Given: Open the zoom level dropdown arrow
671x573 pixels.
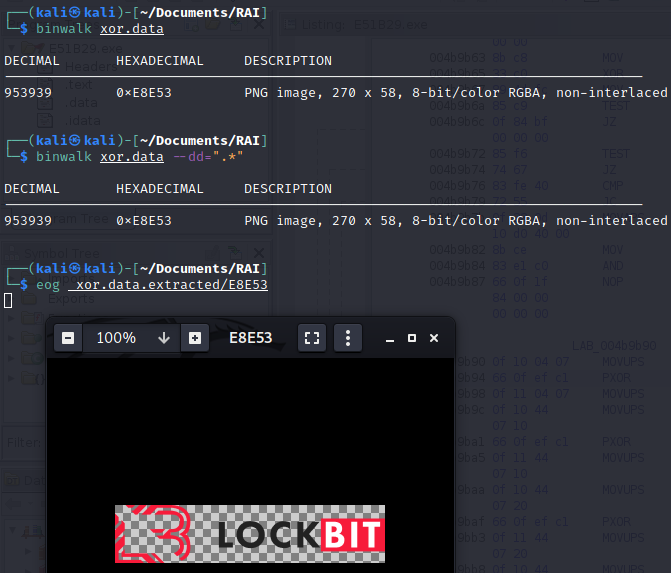Looking at the screenshot, I should click(x=164, y=338).
